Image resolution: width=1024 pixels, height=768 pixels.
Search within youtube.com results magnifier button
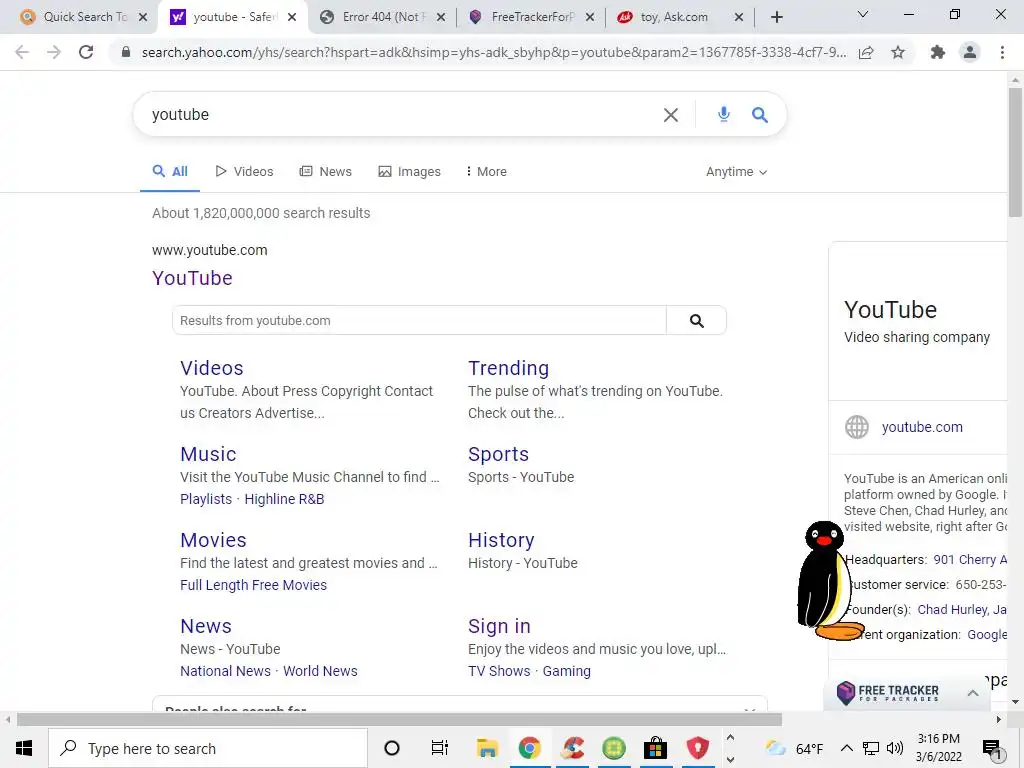(x=697, y=321)
